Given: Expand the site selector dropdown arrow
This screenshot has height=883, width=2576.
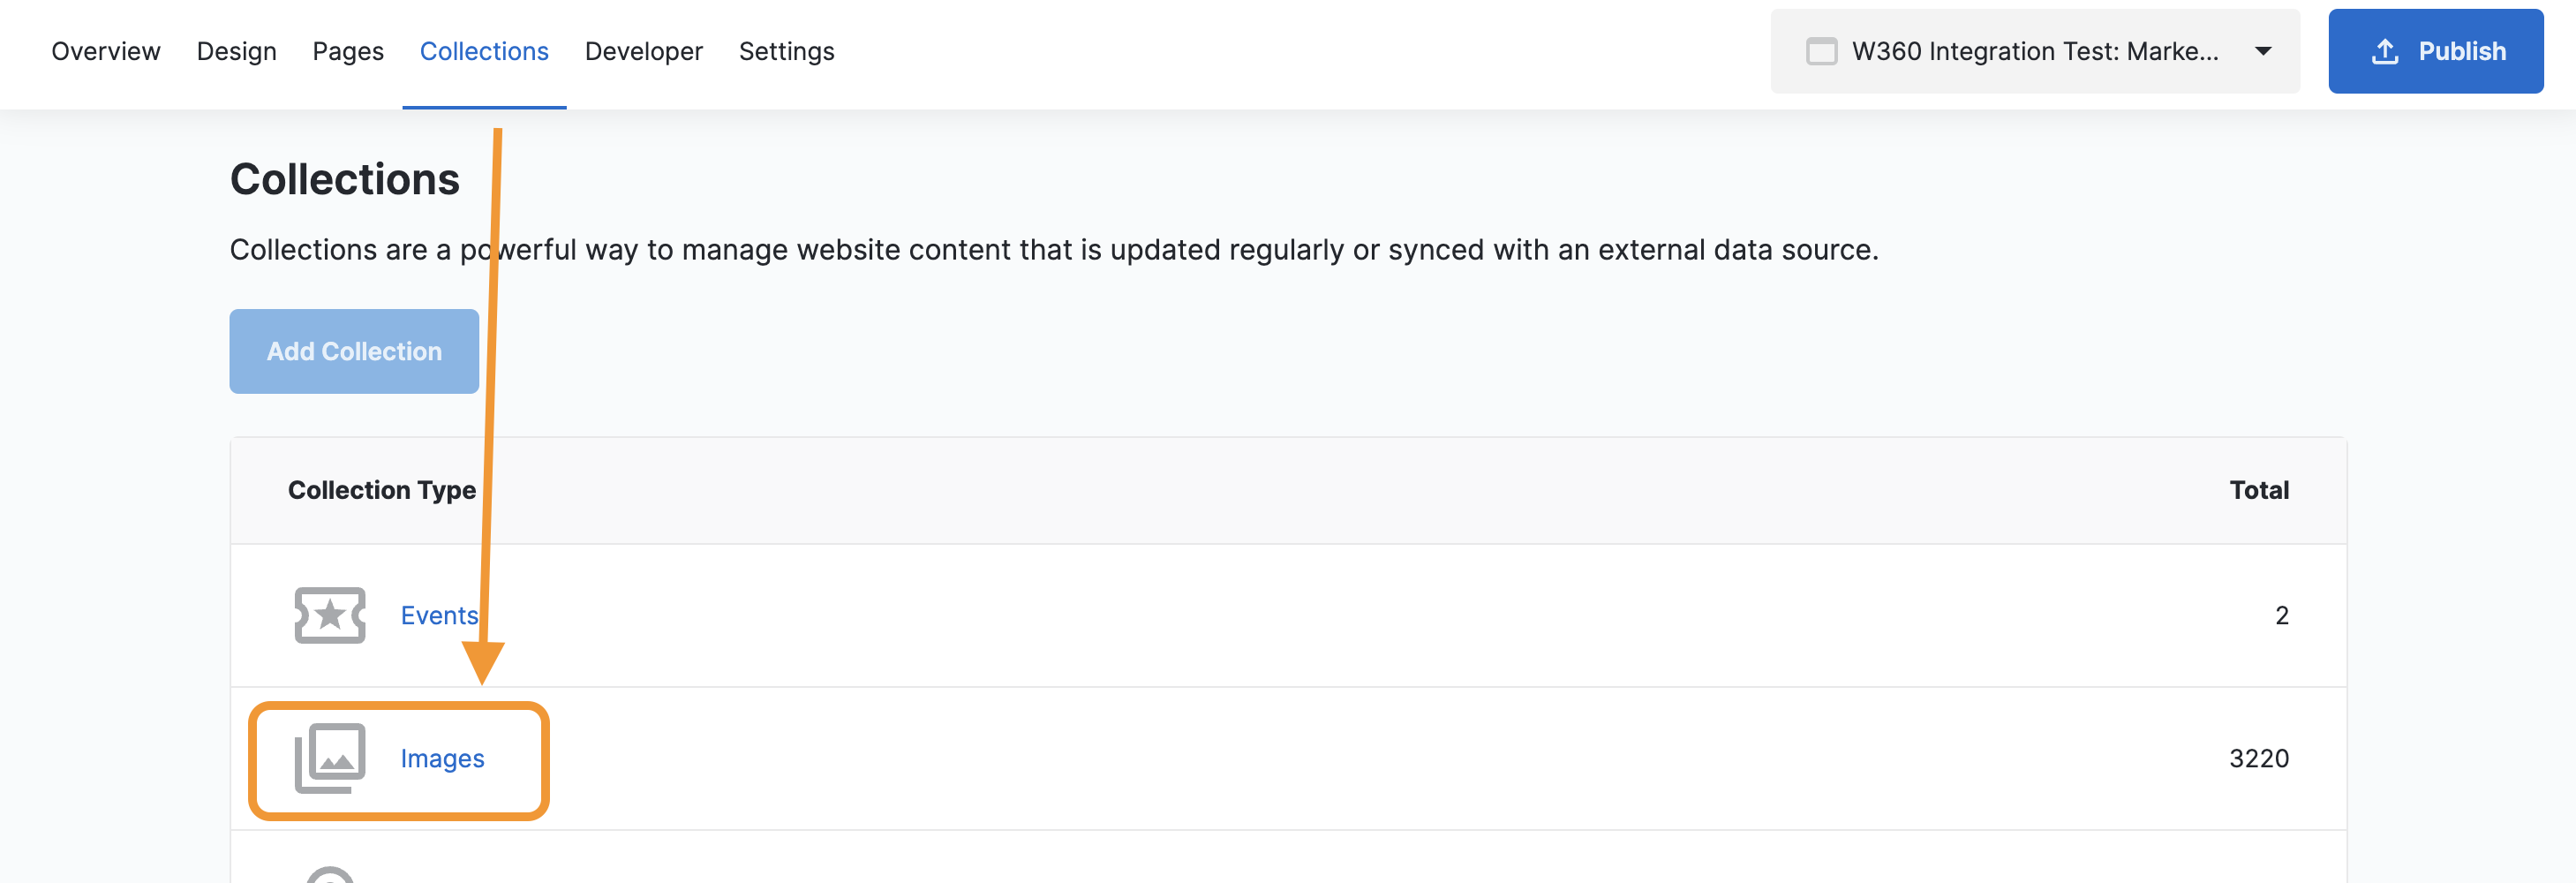Looking at the screenshot, I should coord(2263,52).
